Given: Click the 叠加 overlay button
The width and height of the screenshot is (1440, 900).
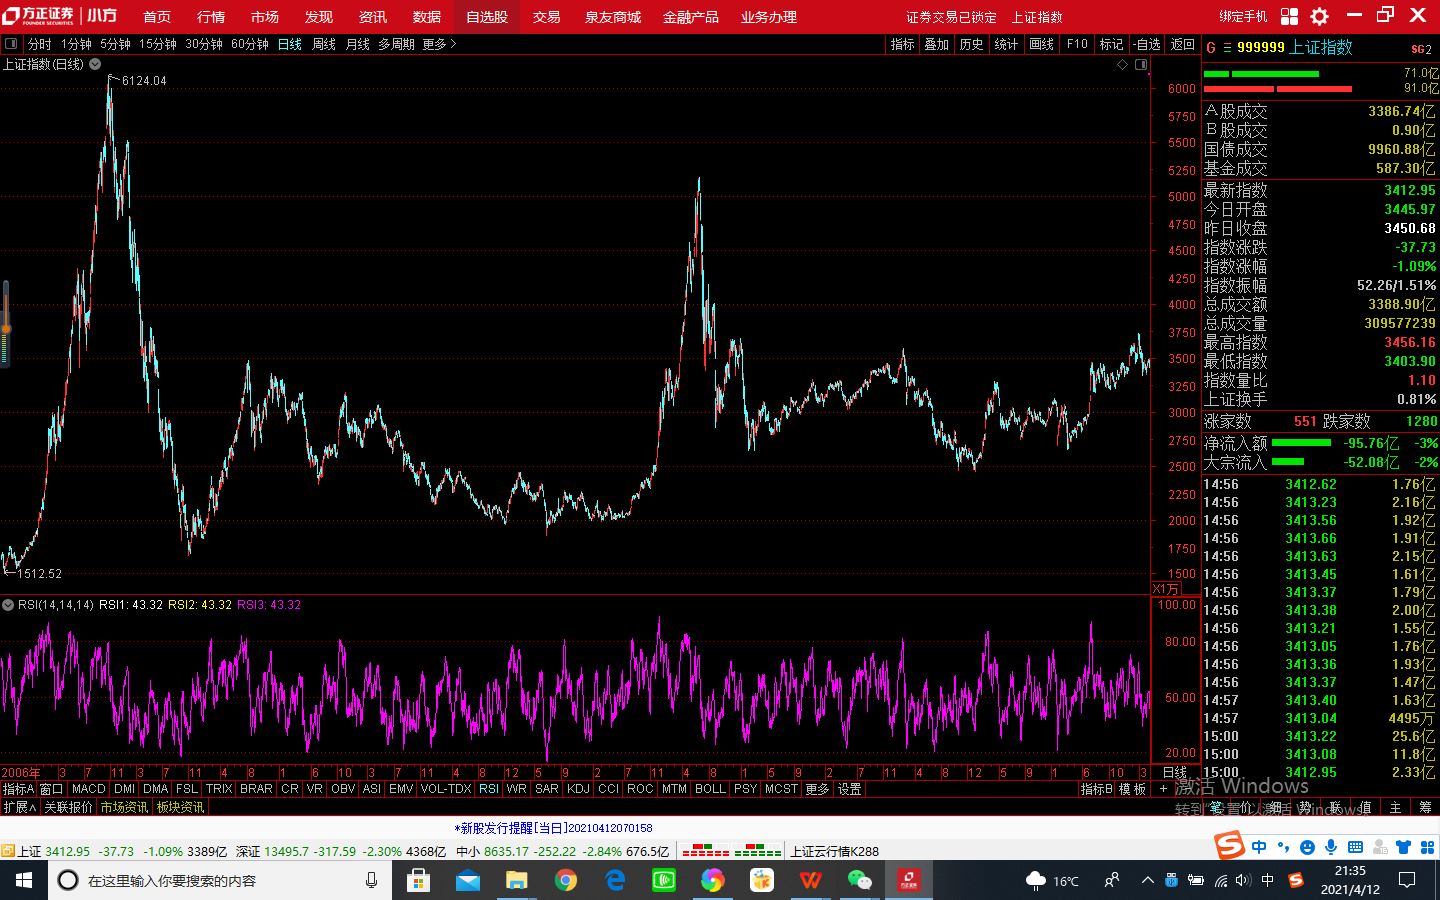Looking at the screenshot, I should pyautogui.click(x=936, y=44).
